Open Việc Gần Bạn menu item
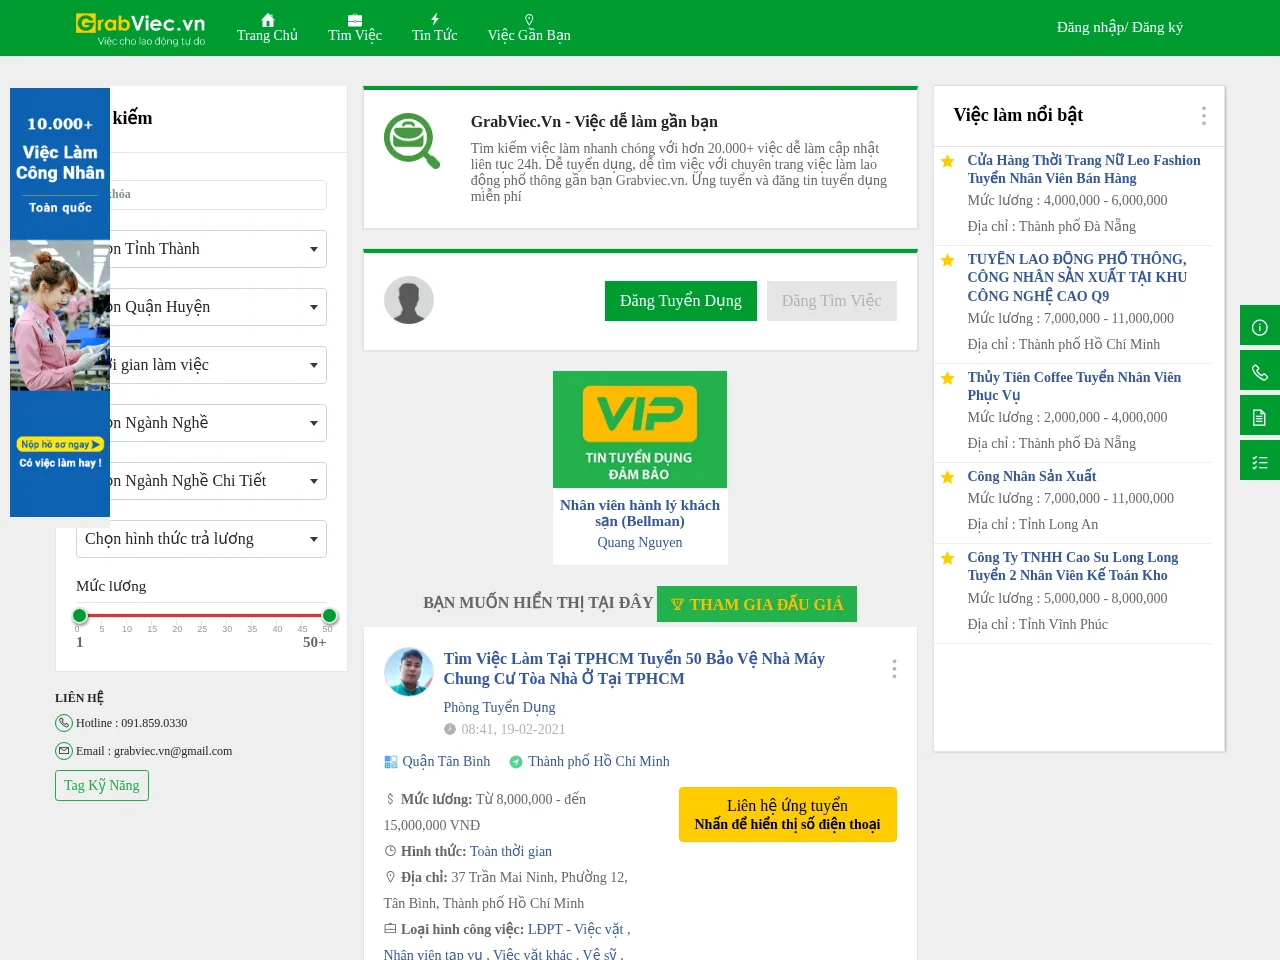Screen dimensions: 1280x960 tap(529, 28)
